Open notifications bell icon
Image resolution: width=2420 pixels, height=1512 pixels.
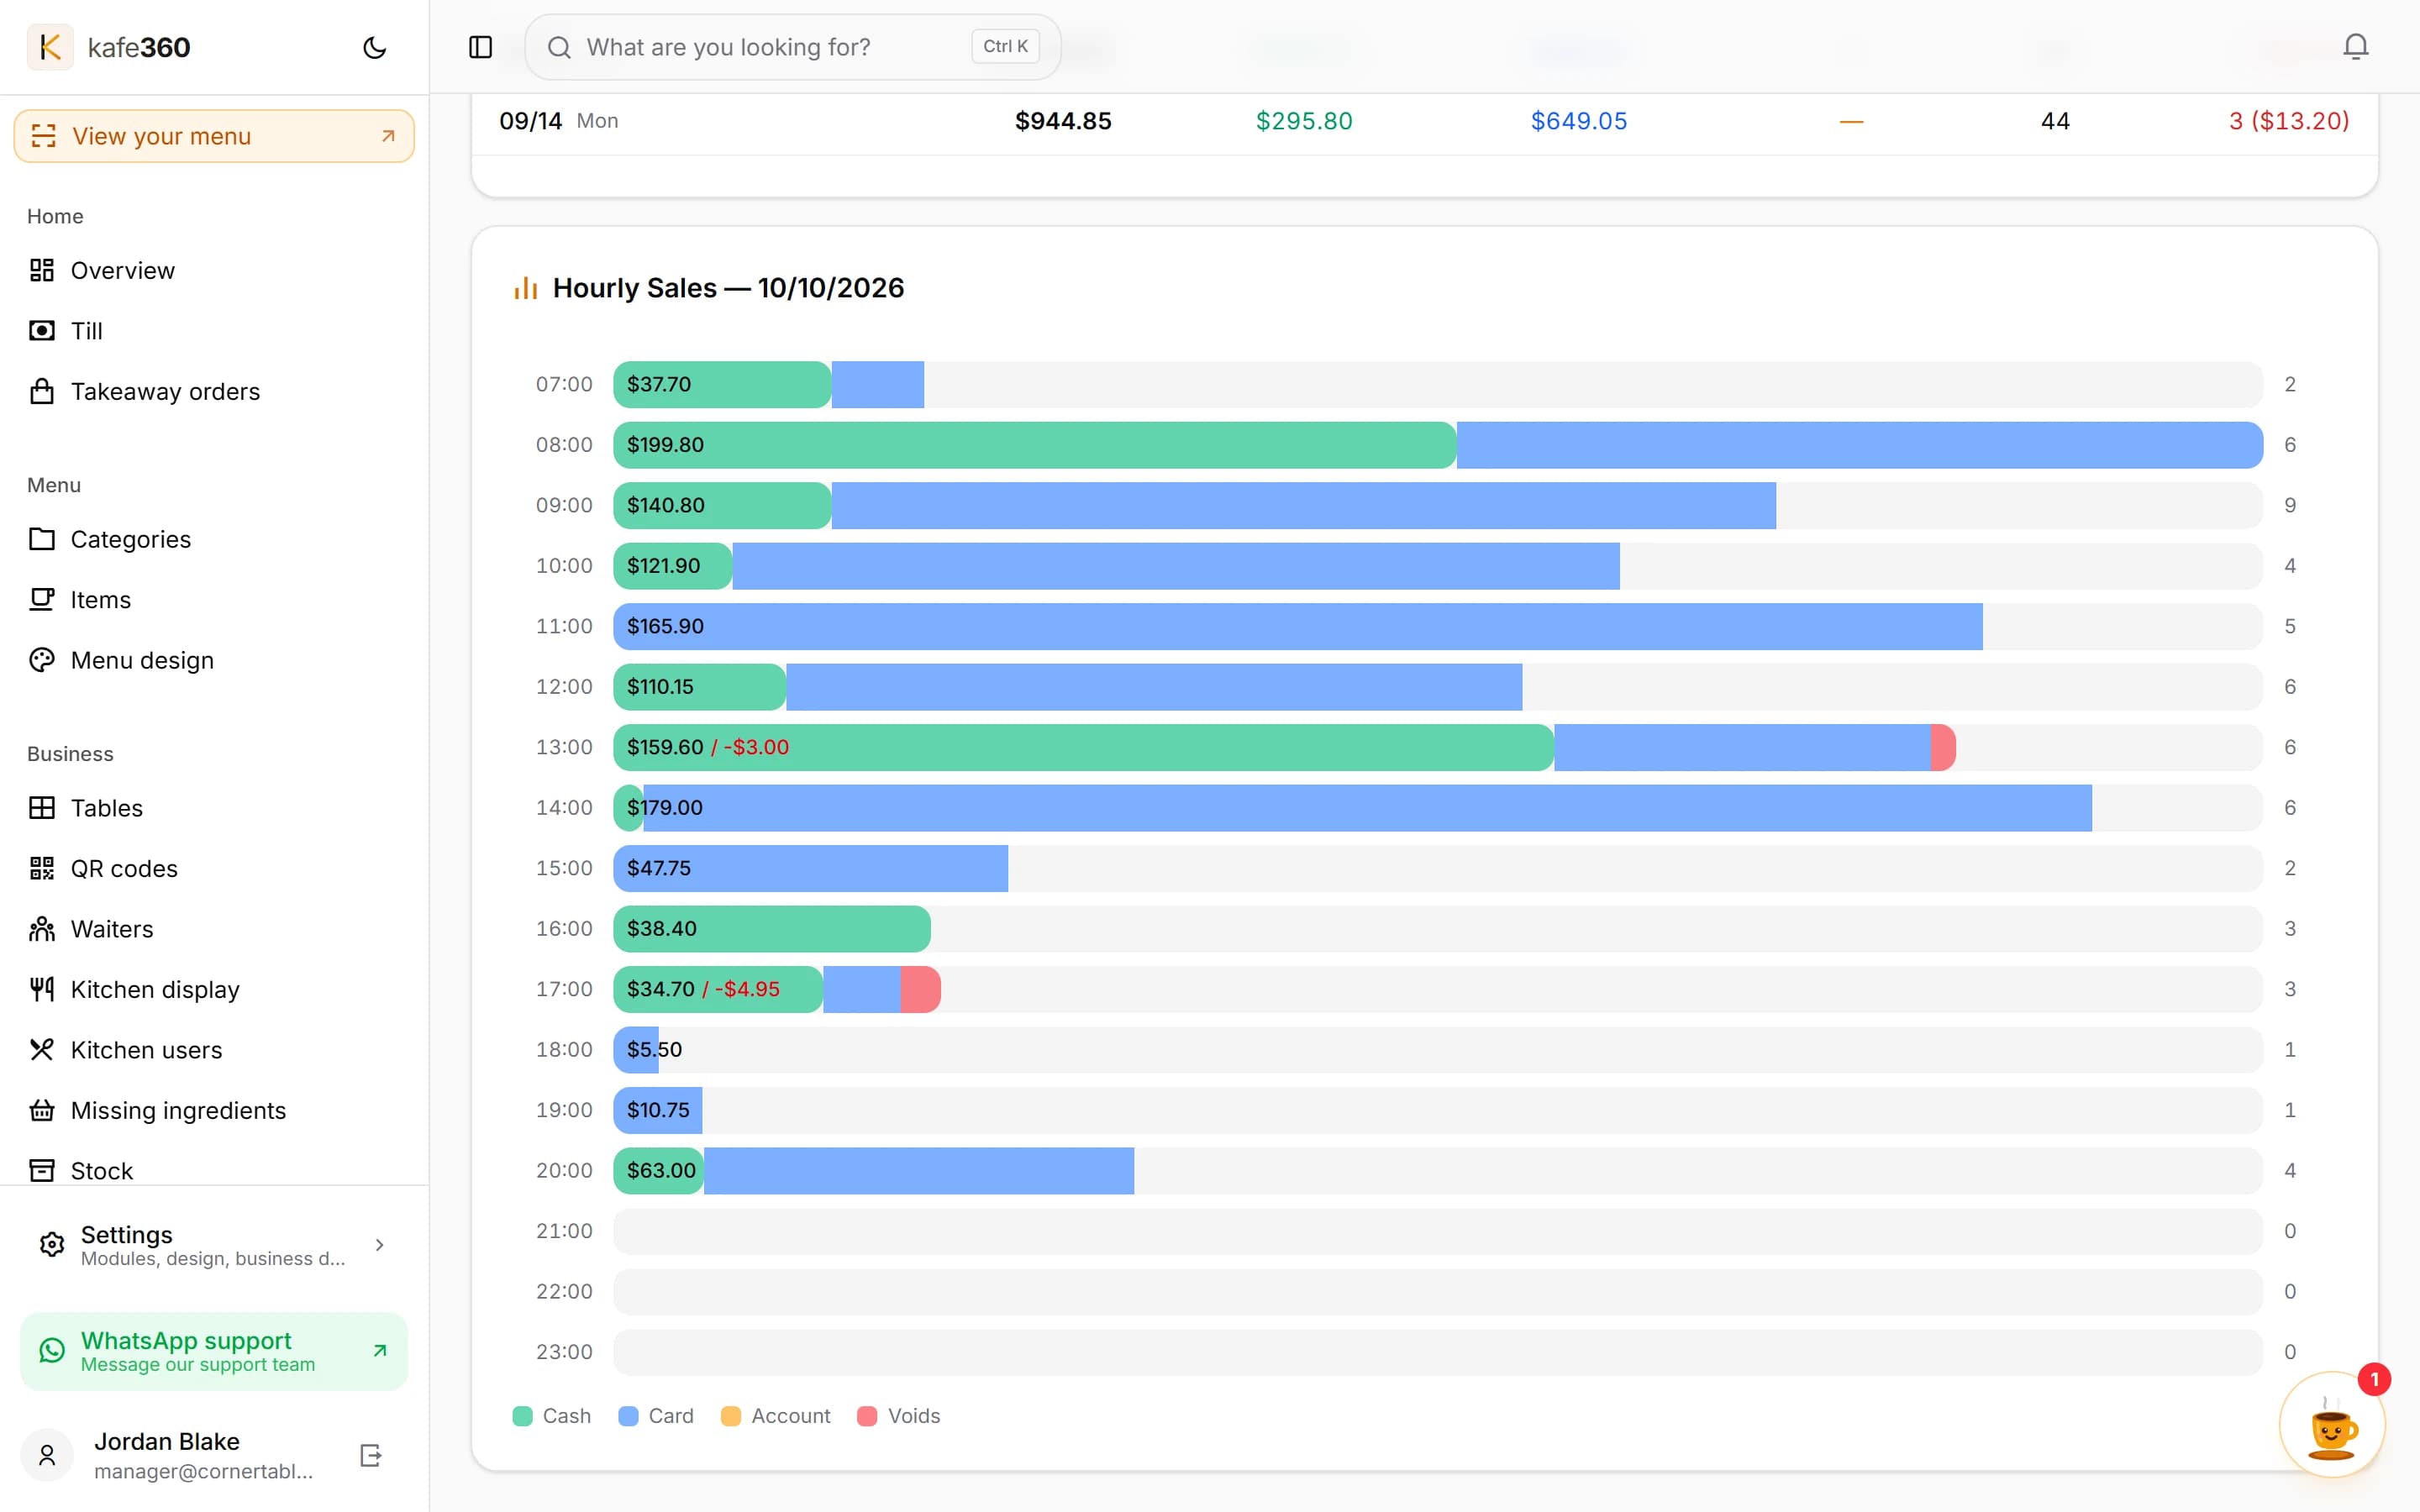(2355, 47)
